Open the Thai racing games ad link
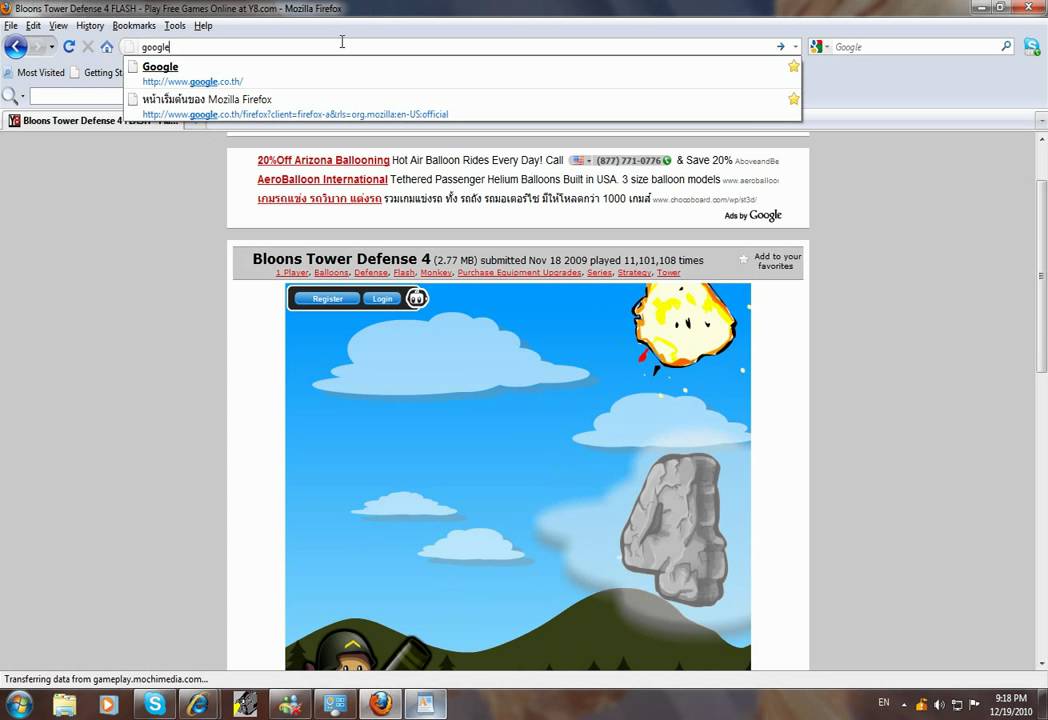This screenshot has height=720, width=1048. click(319, 199)
